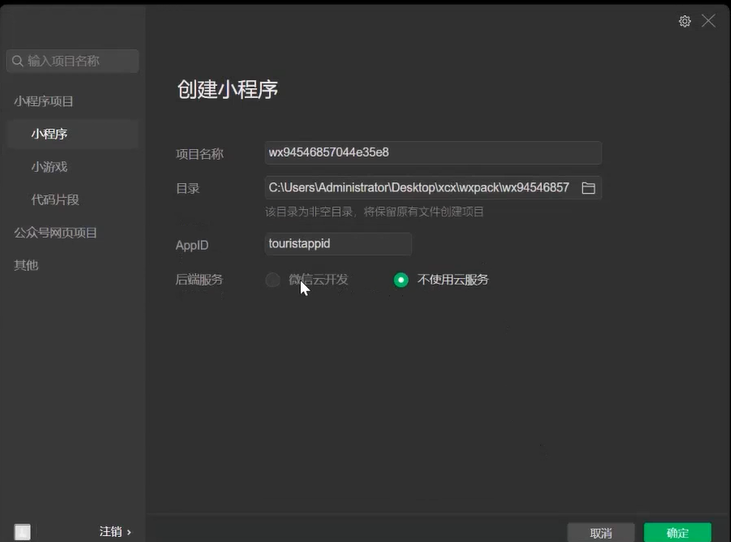The image size is (731, 542).
Task: Click the 创建小程序 heading text
Action: pyautogui.click(x=228, y=89)
